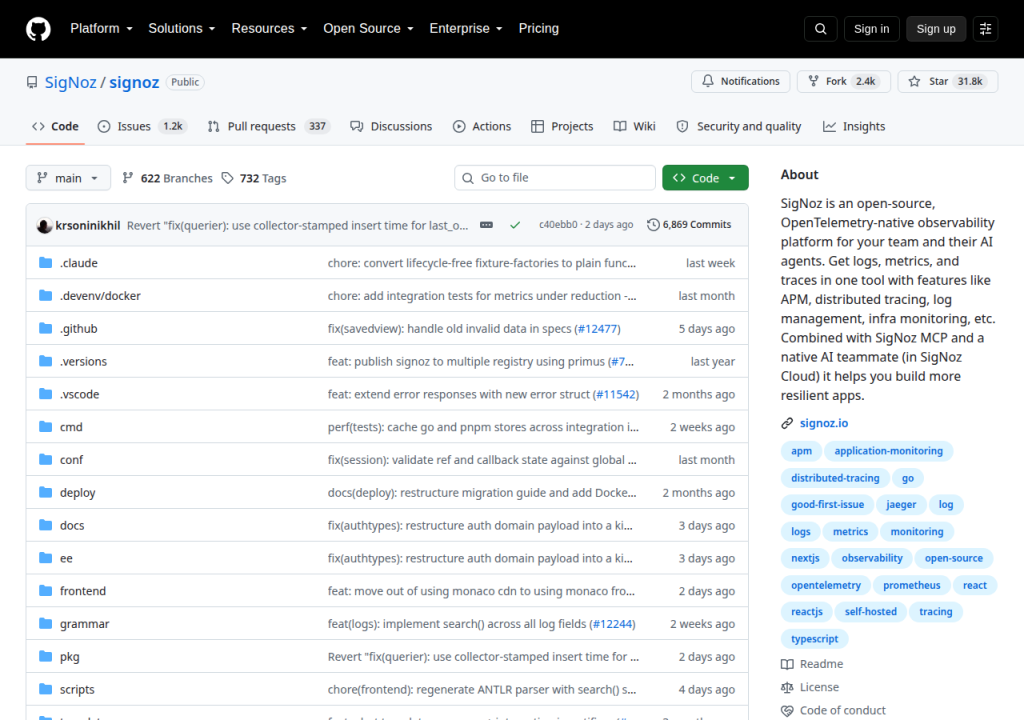Open the search magnifier button

tap(821, 29)
